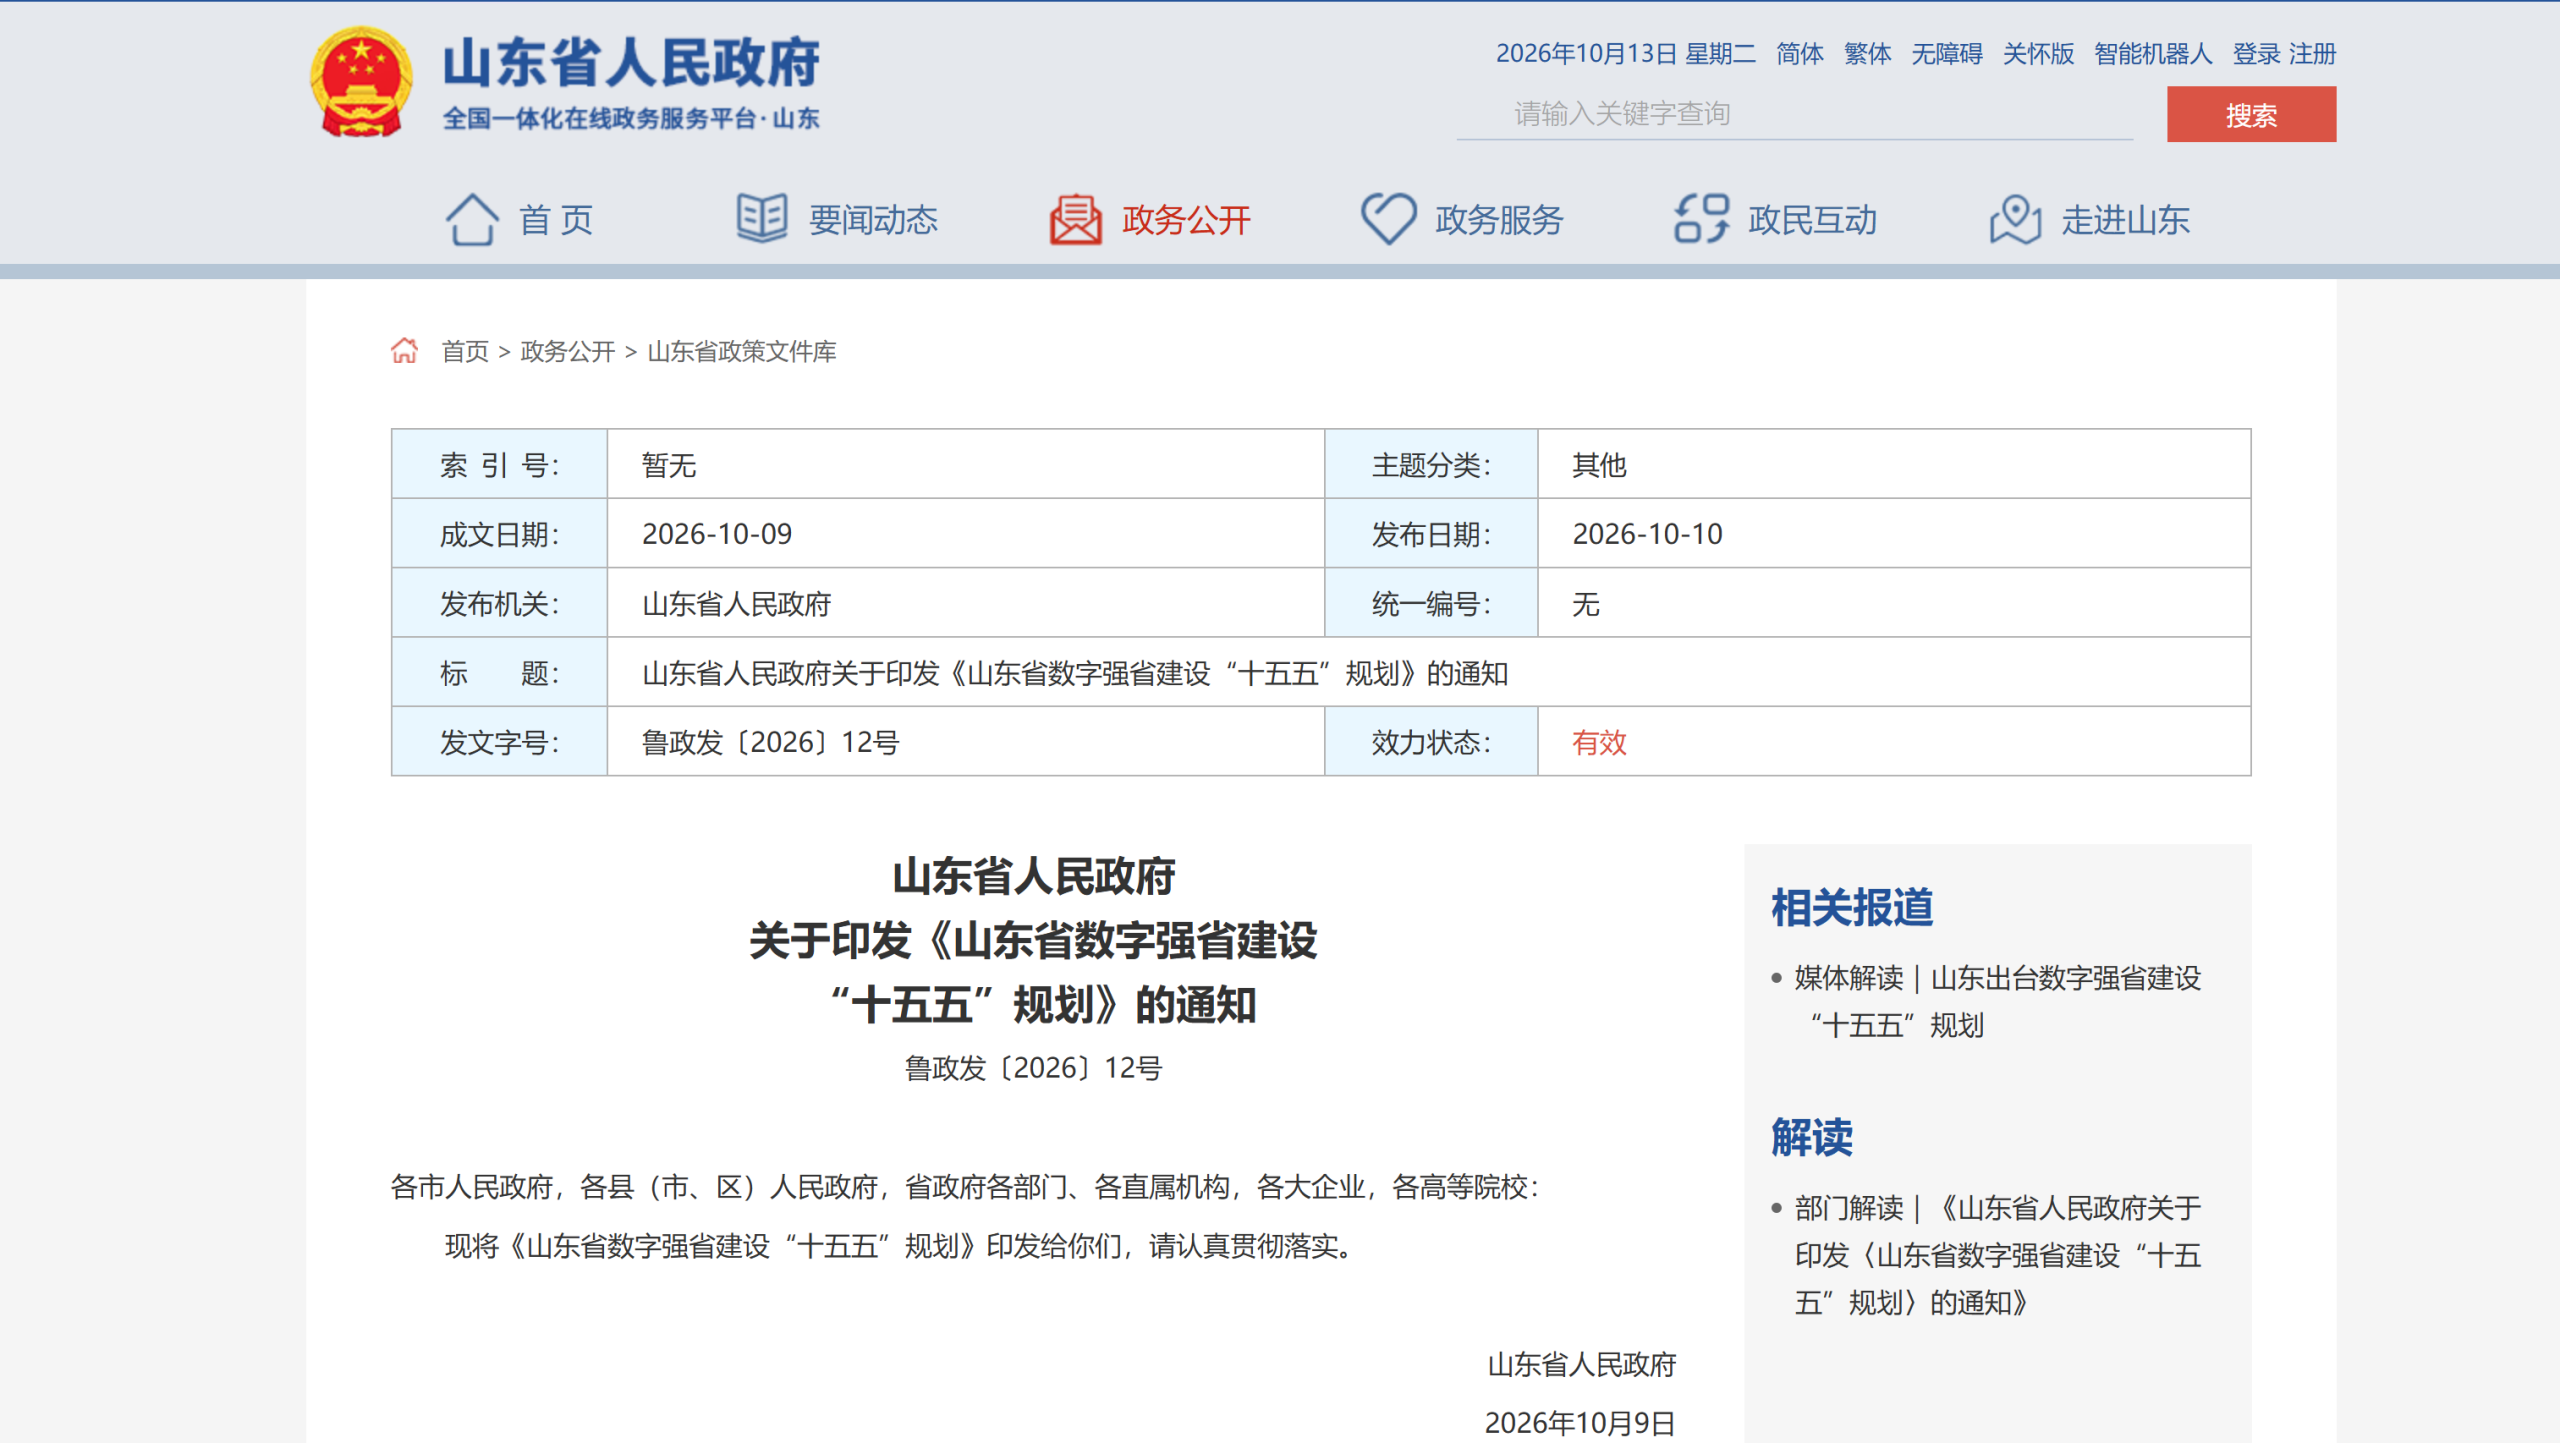Click the 解读 sidebar heading
The width and height of the screenshot is (2560, 1443).
click(x=1811, y=1137)
